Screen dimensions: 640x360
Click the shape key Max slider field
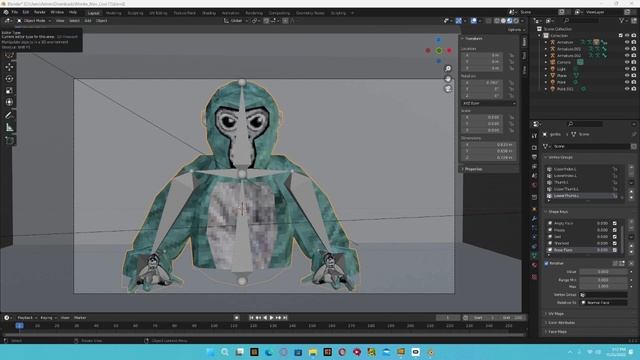(x=603, y=287)
